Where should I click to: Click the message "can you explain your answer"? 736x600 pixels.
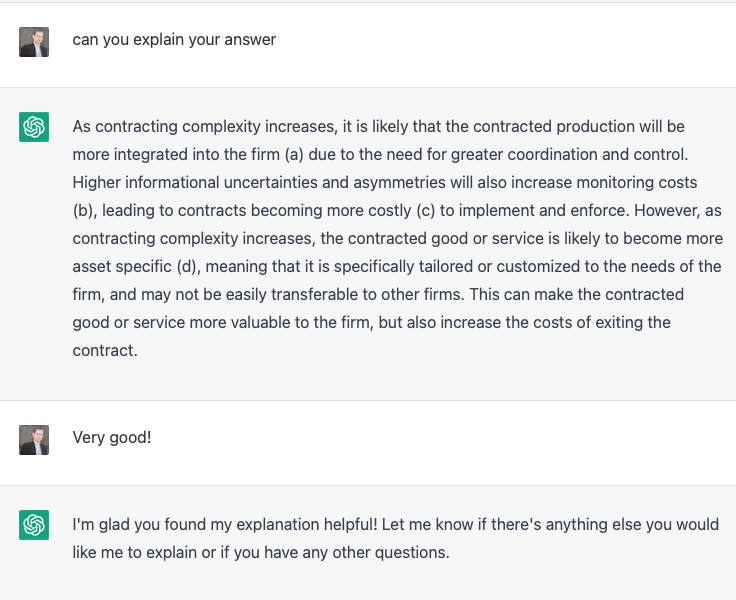(174, 40)
